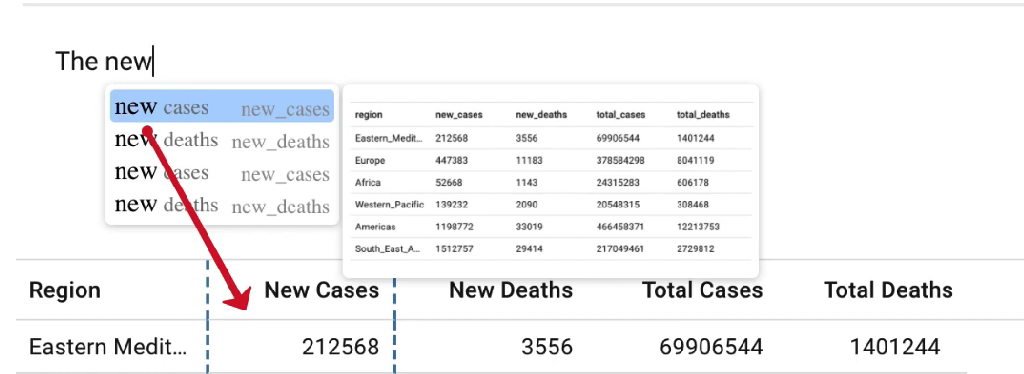1024x374 pixels.
Task: Click the Americas row in preview popup
Action: (x=551, y=226)
